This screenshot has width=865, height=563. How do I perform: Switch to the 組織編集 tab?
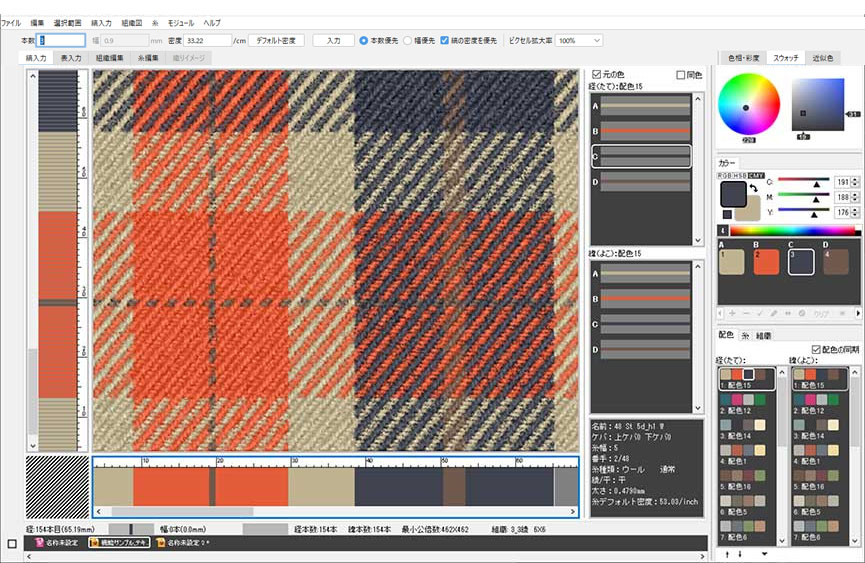(110, 58)
